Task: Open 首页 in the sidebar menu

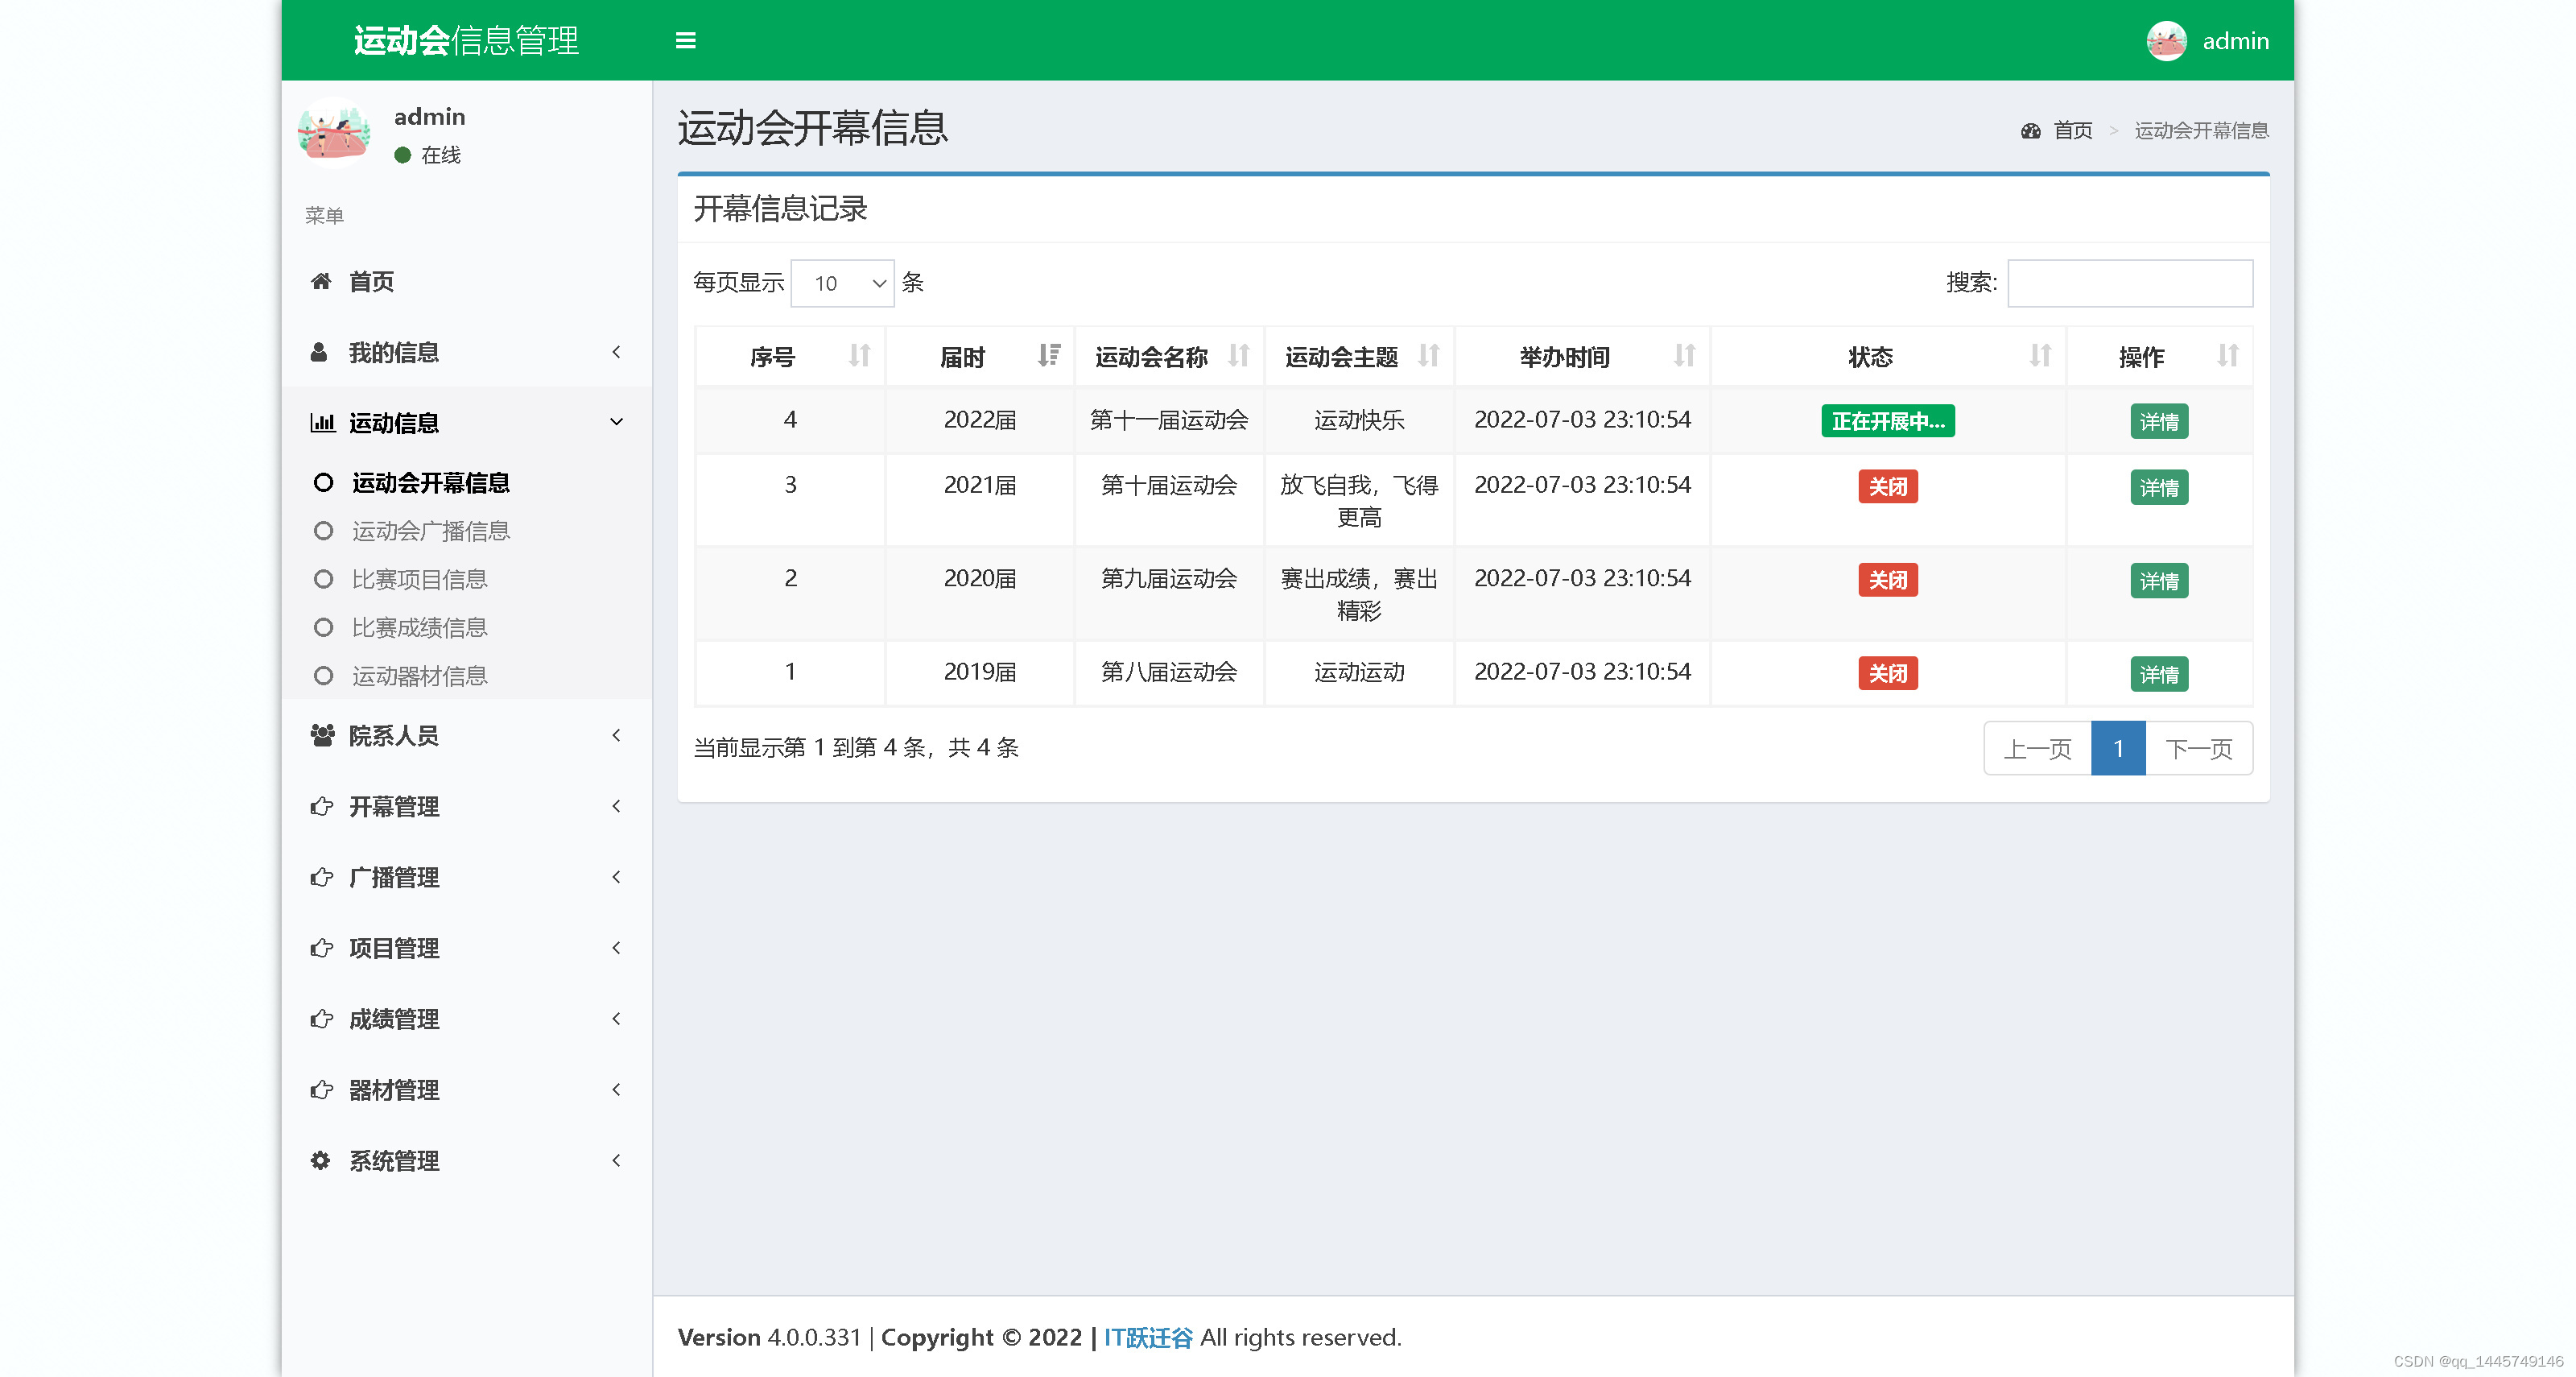Action: (467, 281)
